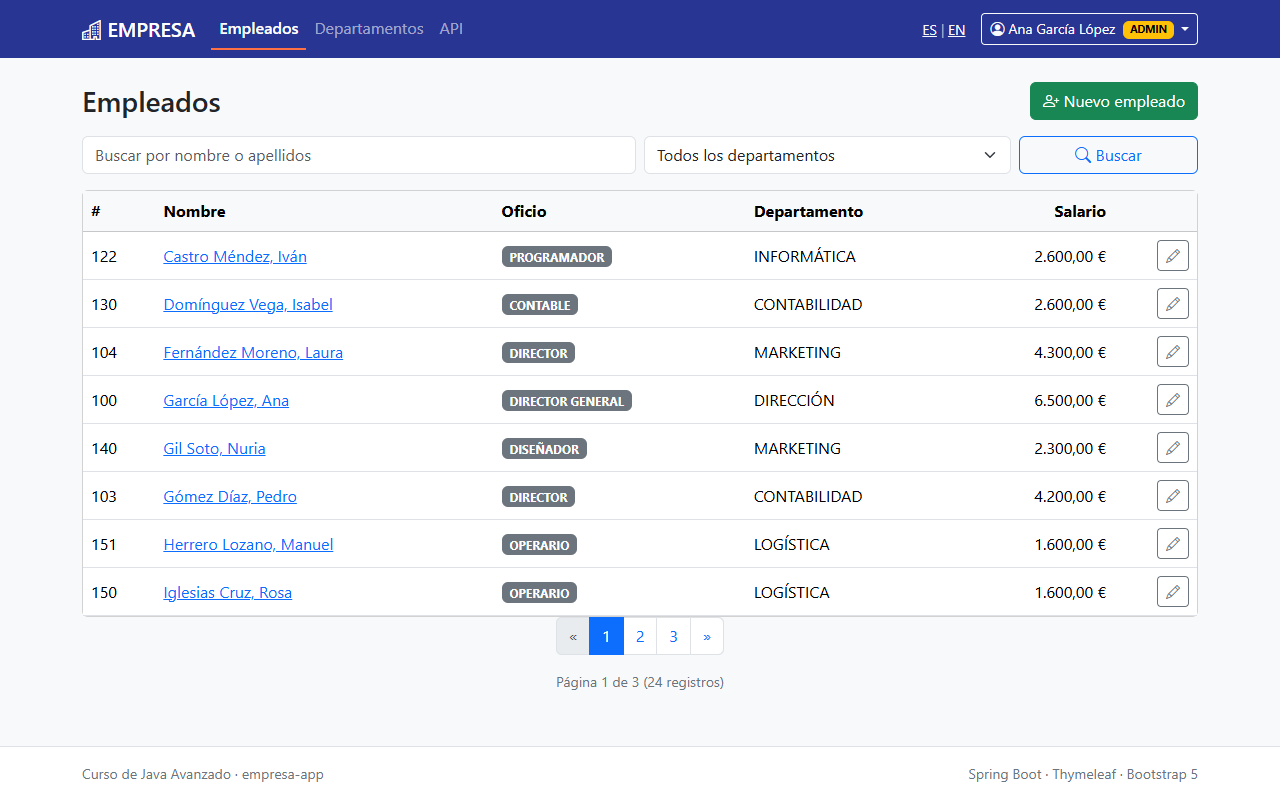Open employee link Castro Méndez, Iván

[235, 256]
